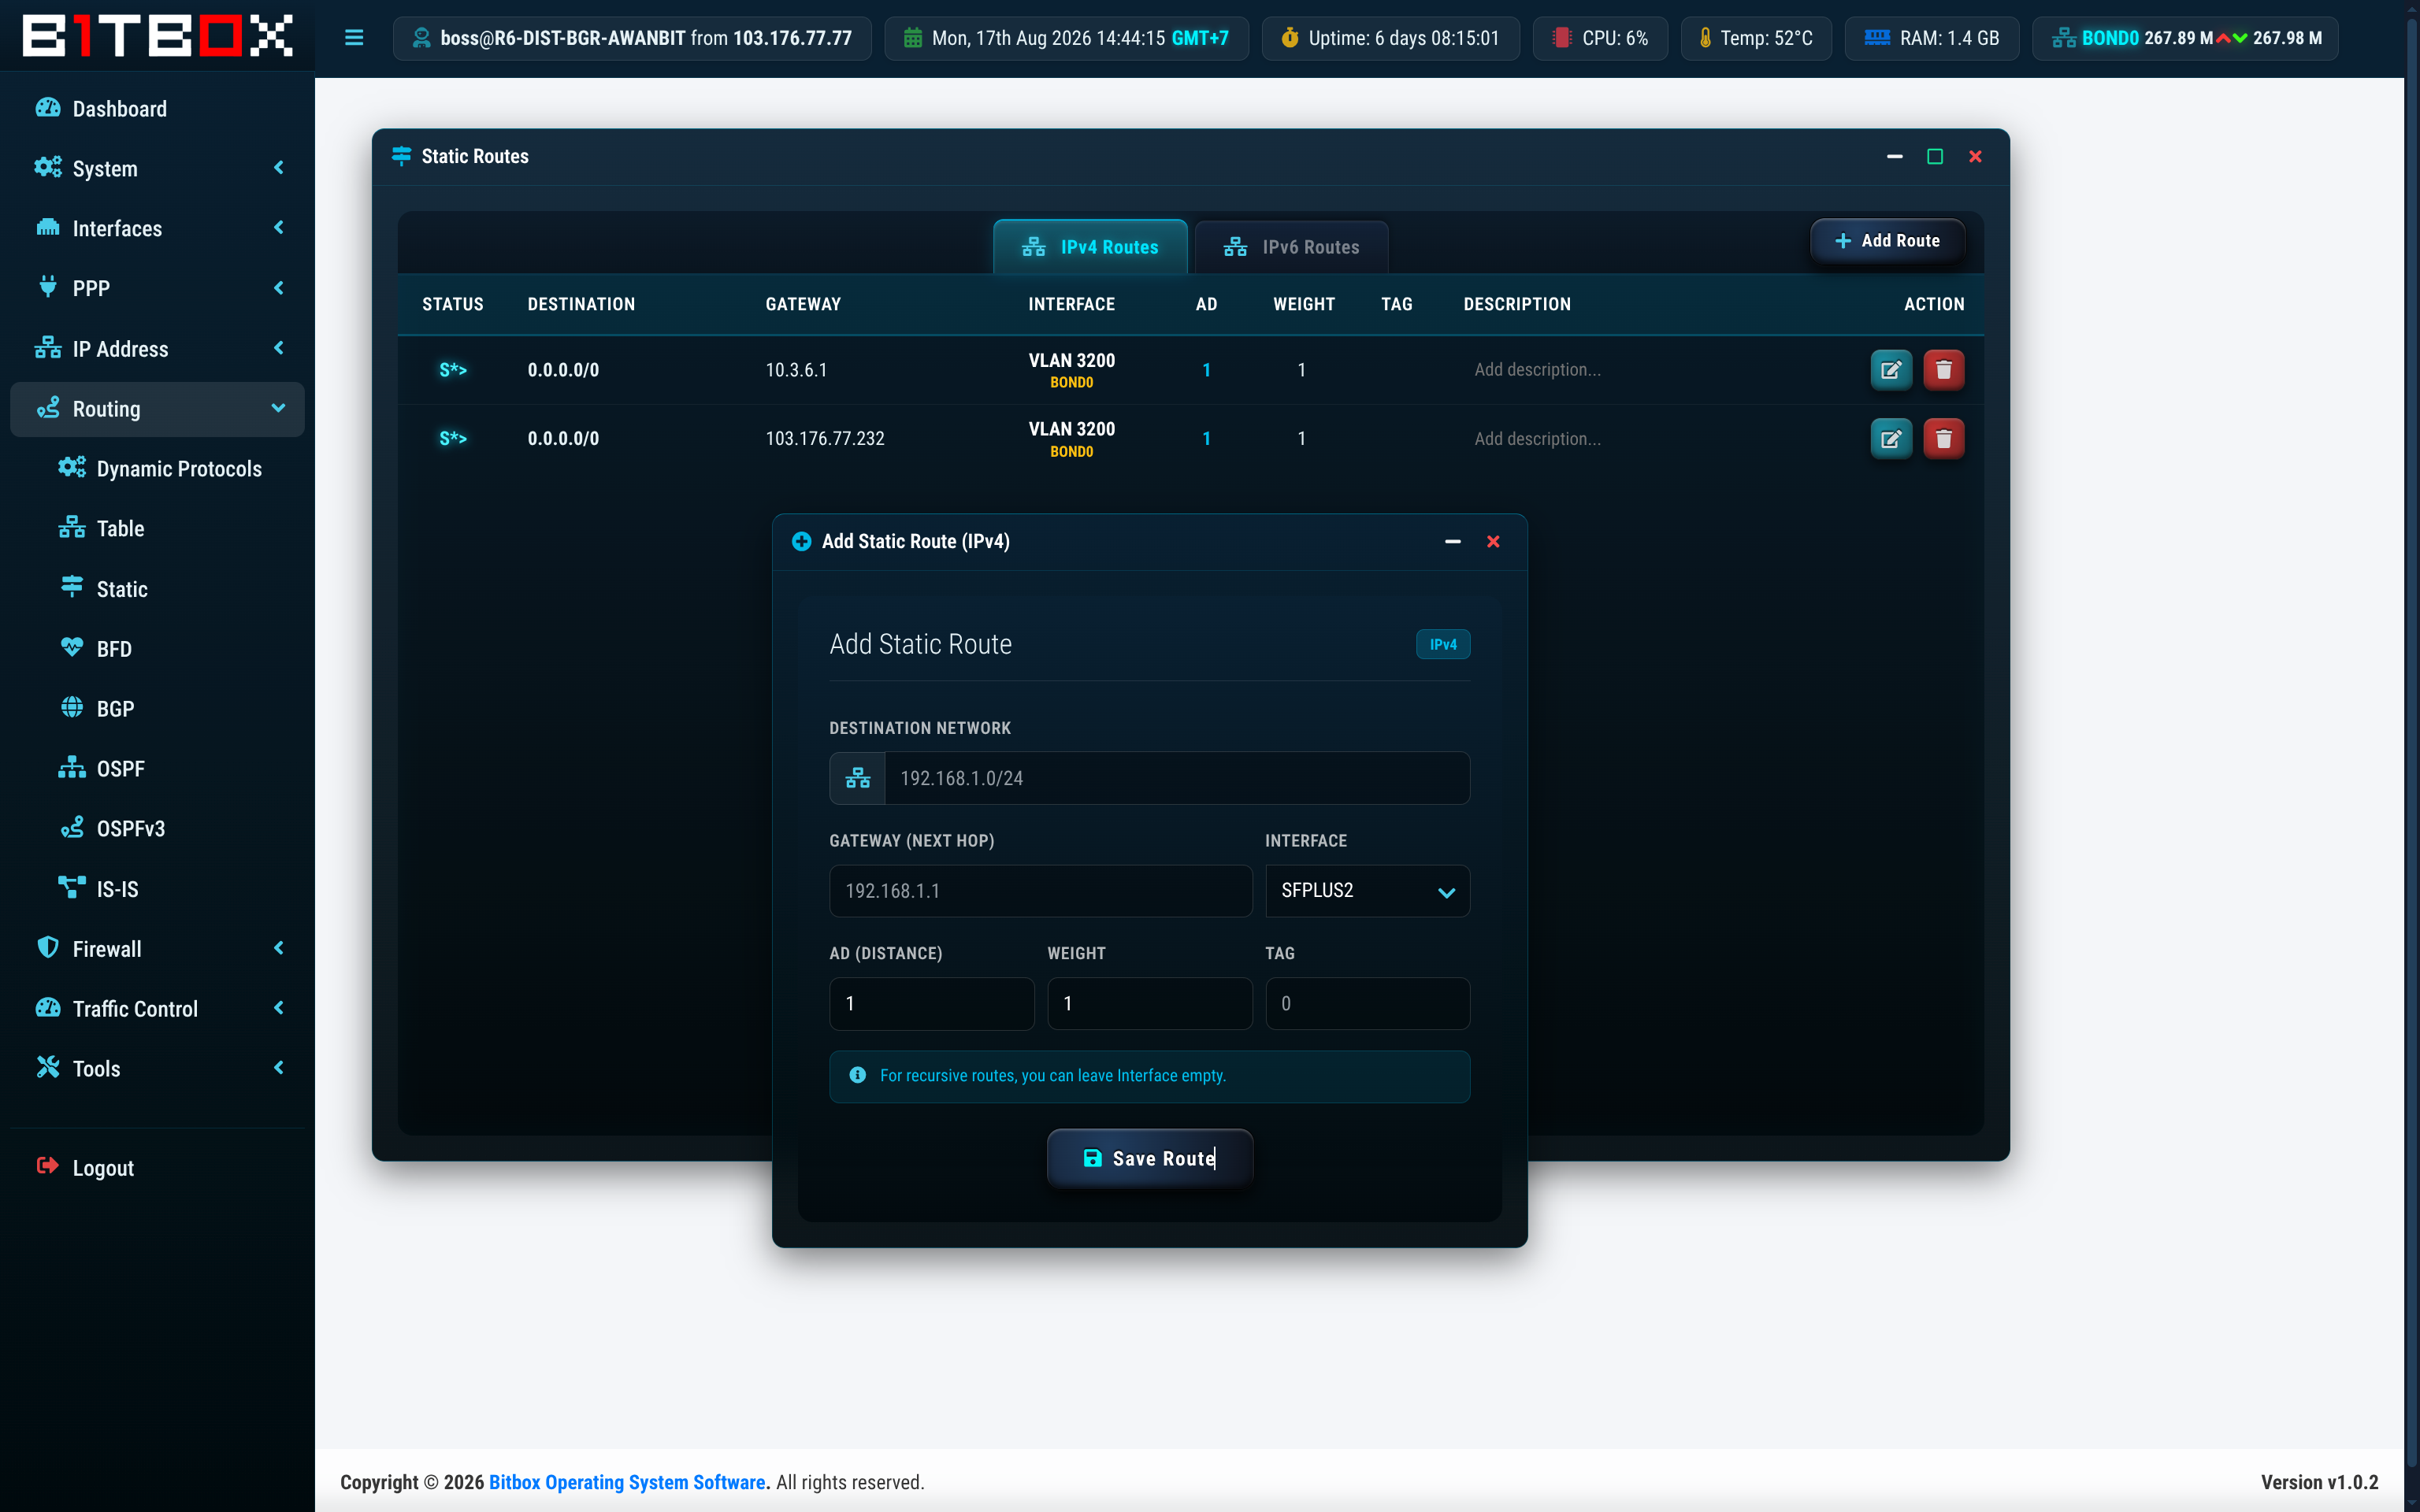
Task: Click the Gateway (Next Hop) input field
Action: 1040,891
